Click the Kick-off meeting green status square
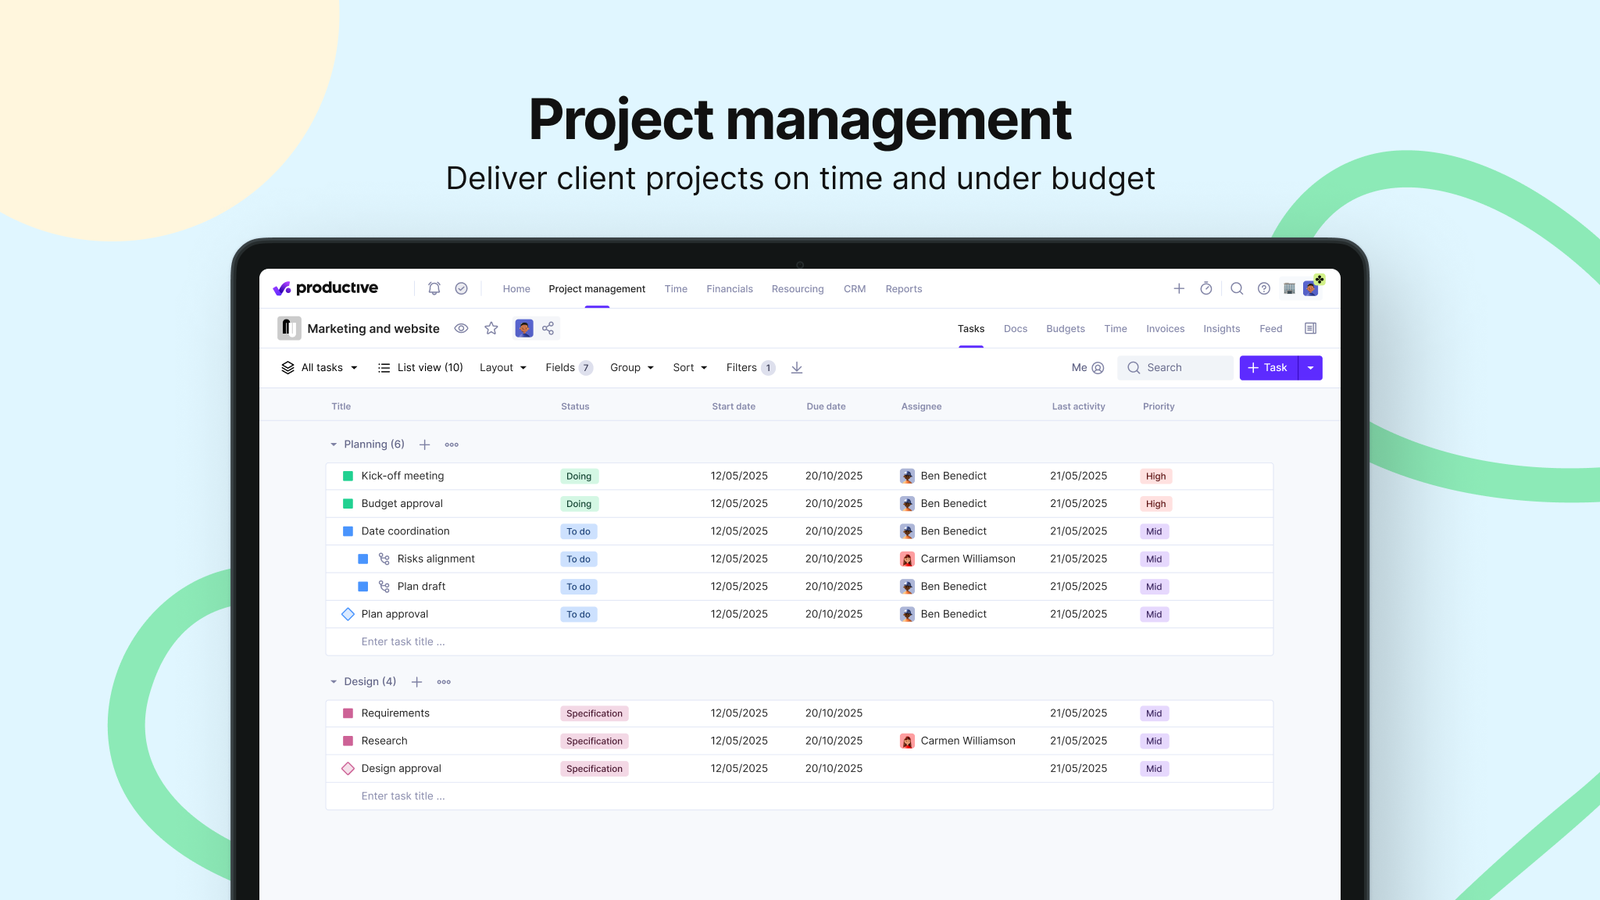This screenshot has width=1600, height=900. (x=348, y=476)
